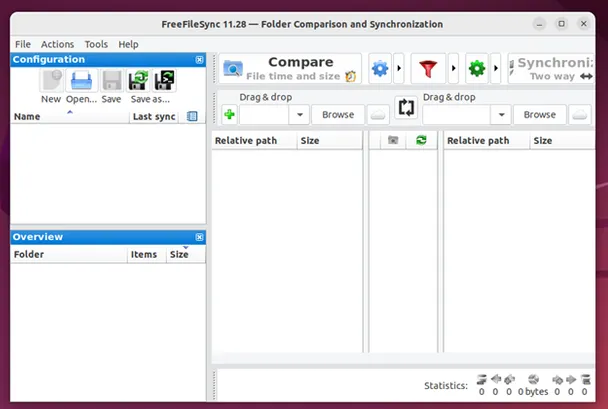Open the red funnel filter settings
Screen dimensions: 608x409
428,69
